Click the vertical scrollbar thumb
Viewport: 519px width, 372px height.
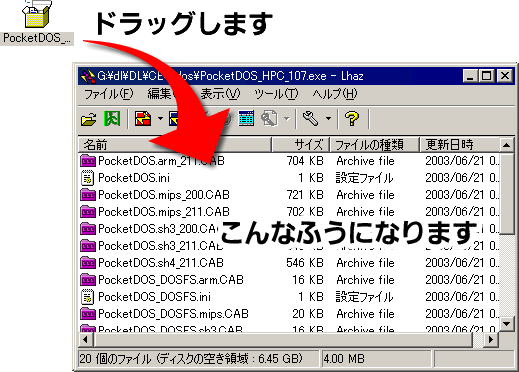pos(507,194)
